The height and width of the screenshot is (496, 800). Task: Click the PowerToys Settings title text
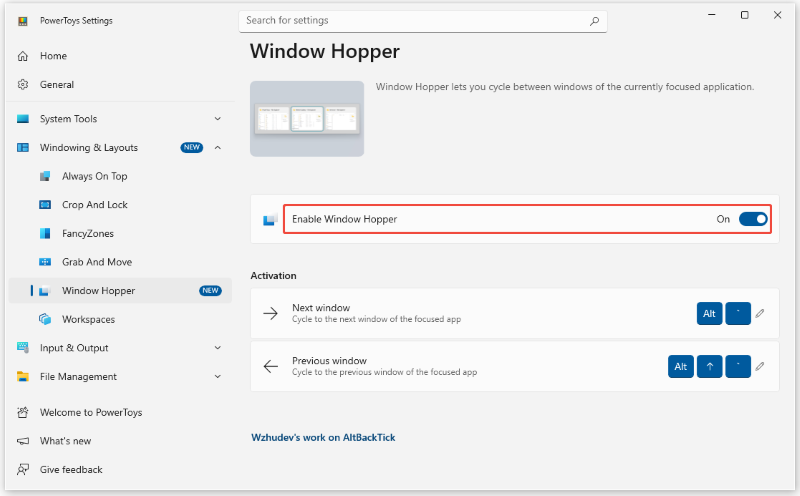tap(77, 21)
